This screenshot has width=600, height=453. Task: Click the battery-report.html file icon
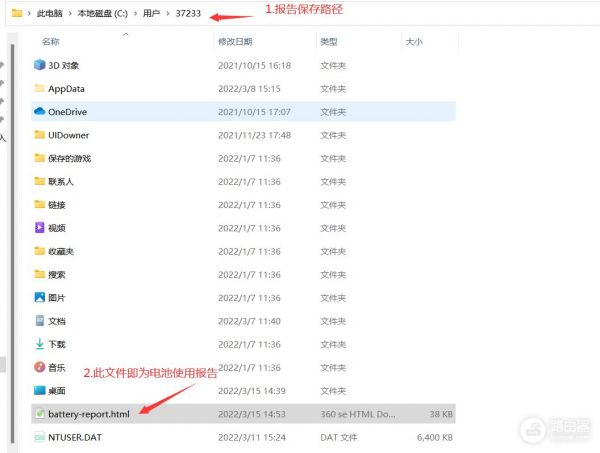pos(39,413)
